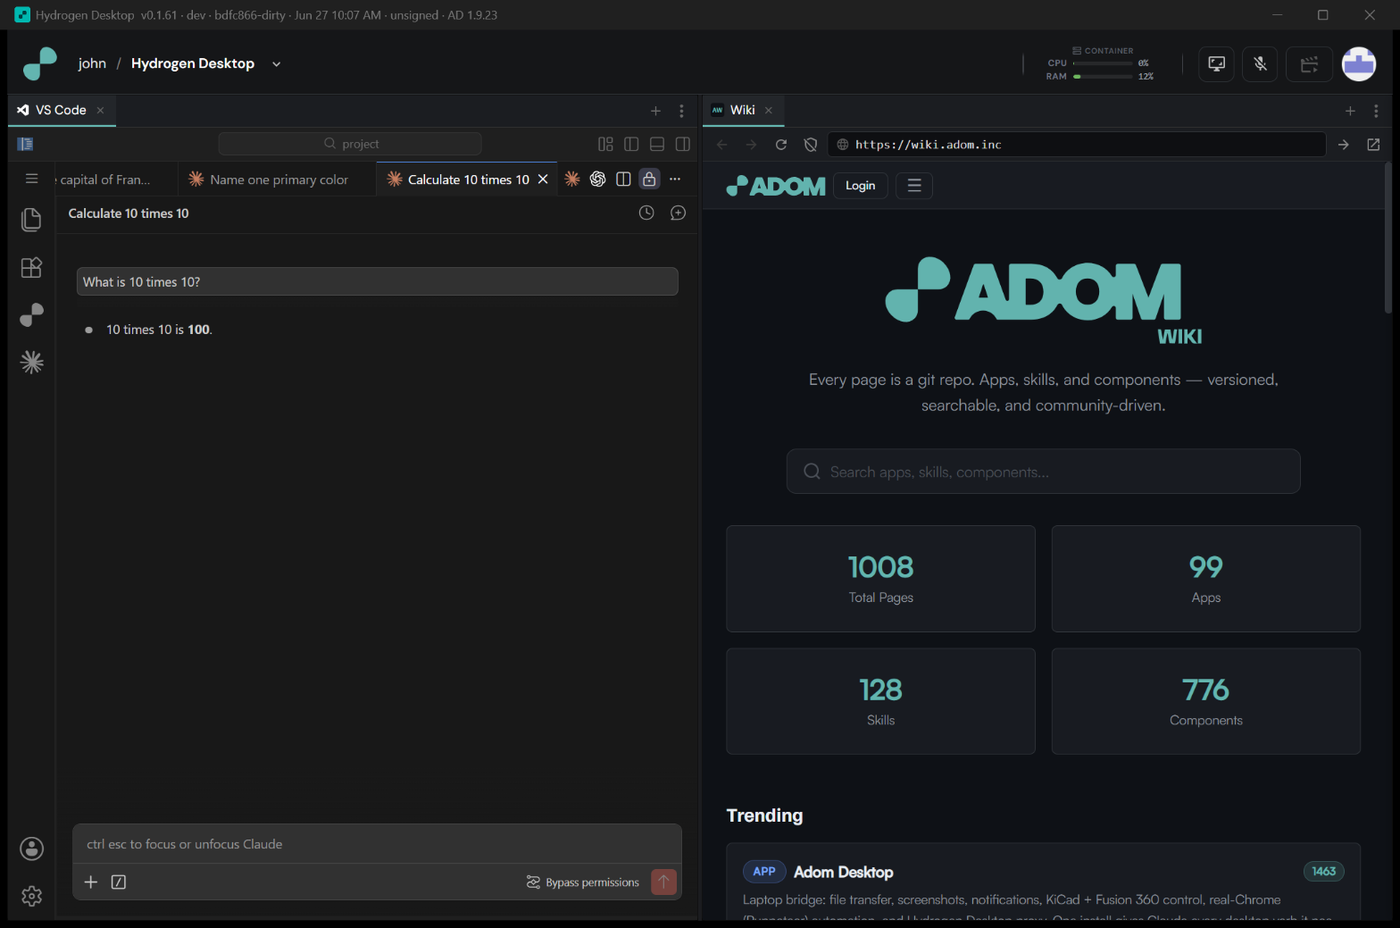Toggle the muted microphone icon
This screenshot has width=1400, height=928.
(x=1260, y=64)
